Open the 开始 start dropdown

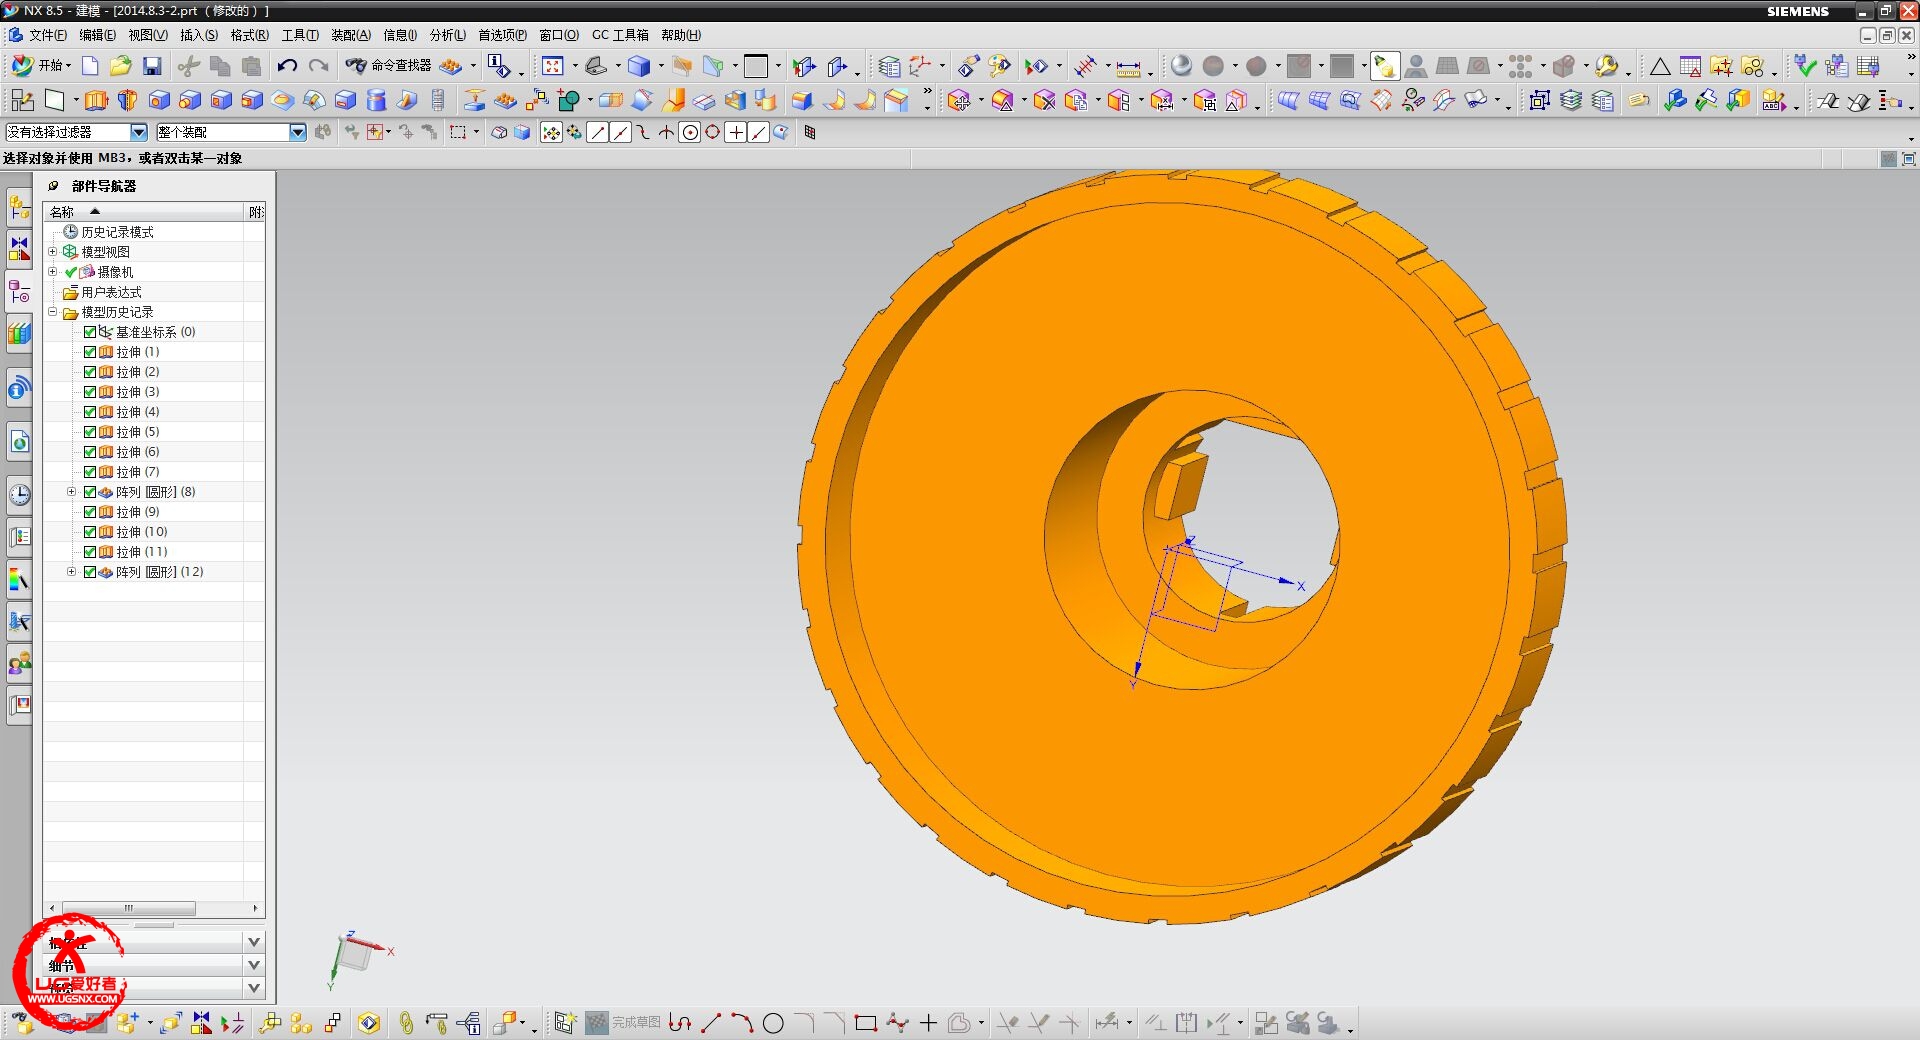tap(41, 66)
